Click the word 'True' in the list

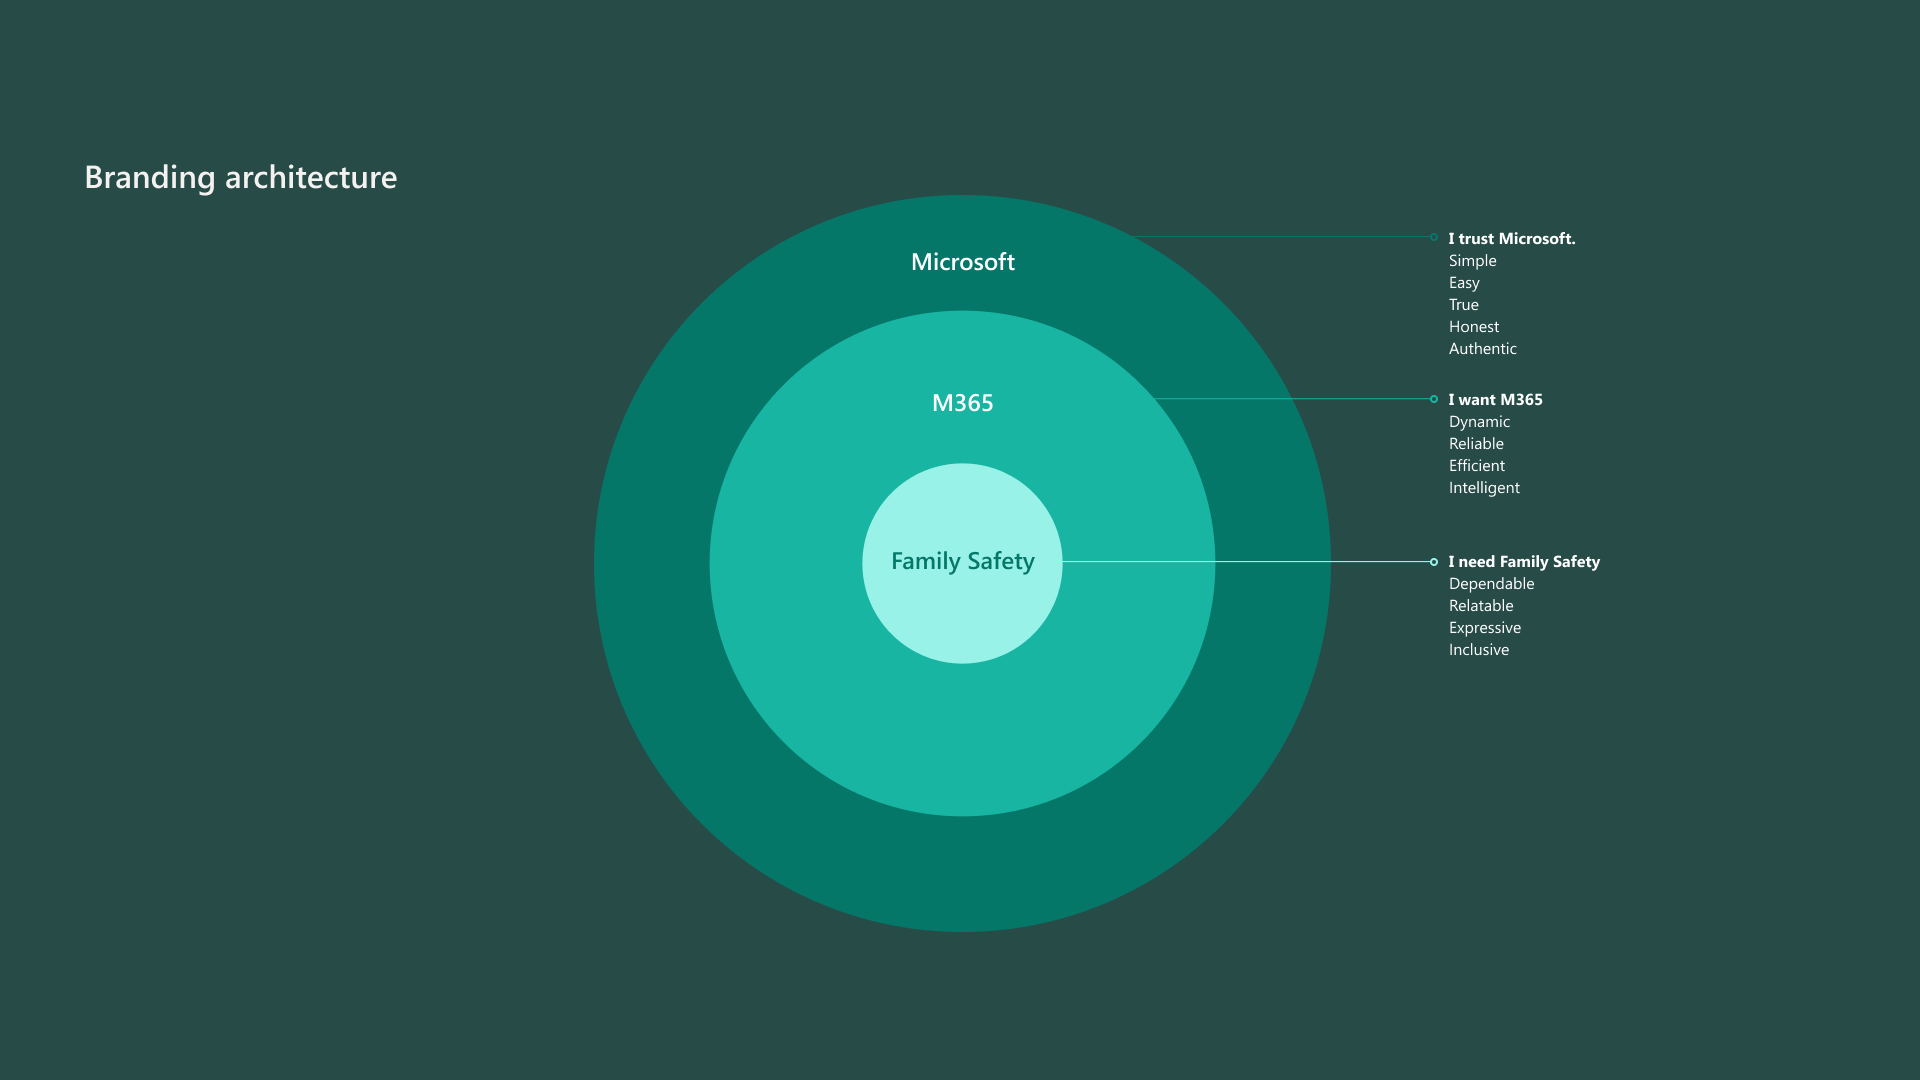1464,305
